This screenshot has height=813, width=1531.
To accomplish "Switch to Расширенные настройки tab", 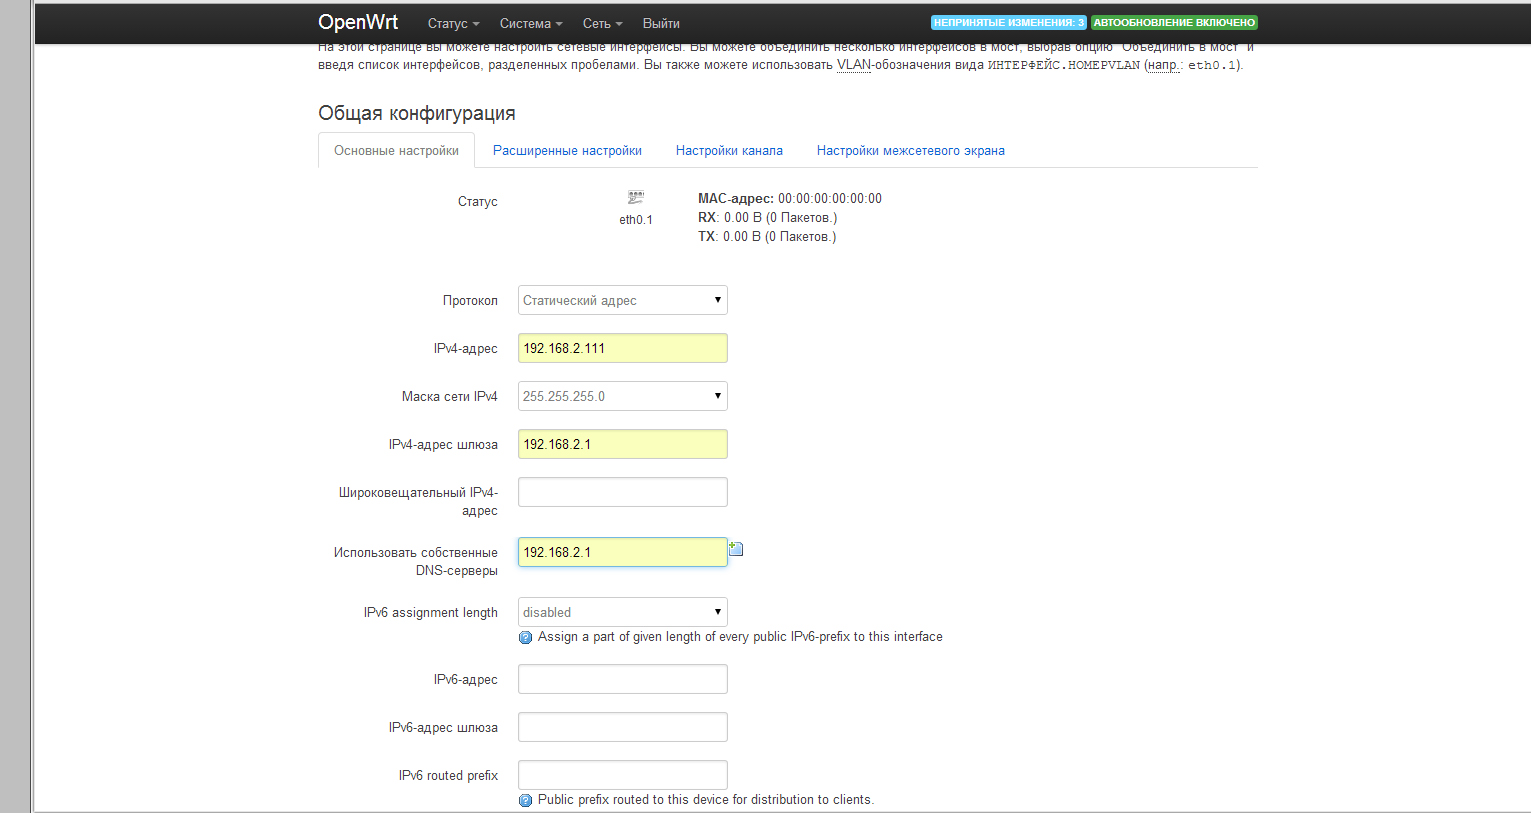I will click(567, 150).
